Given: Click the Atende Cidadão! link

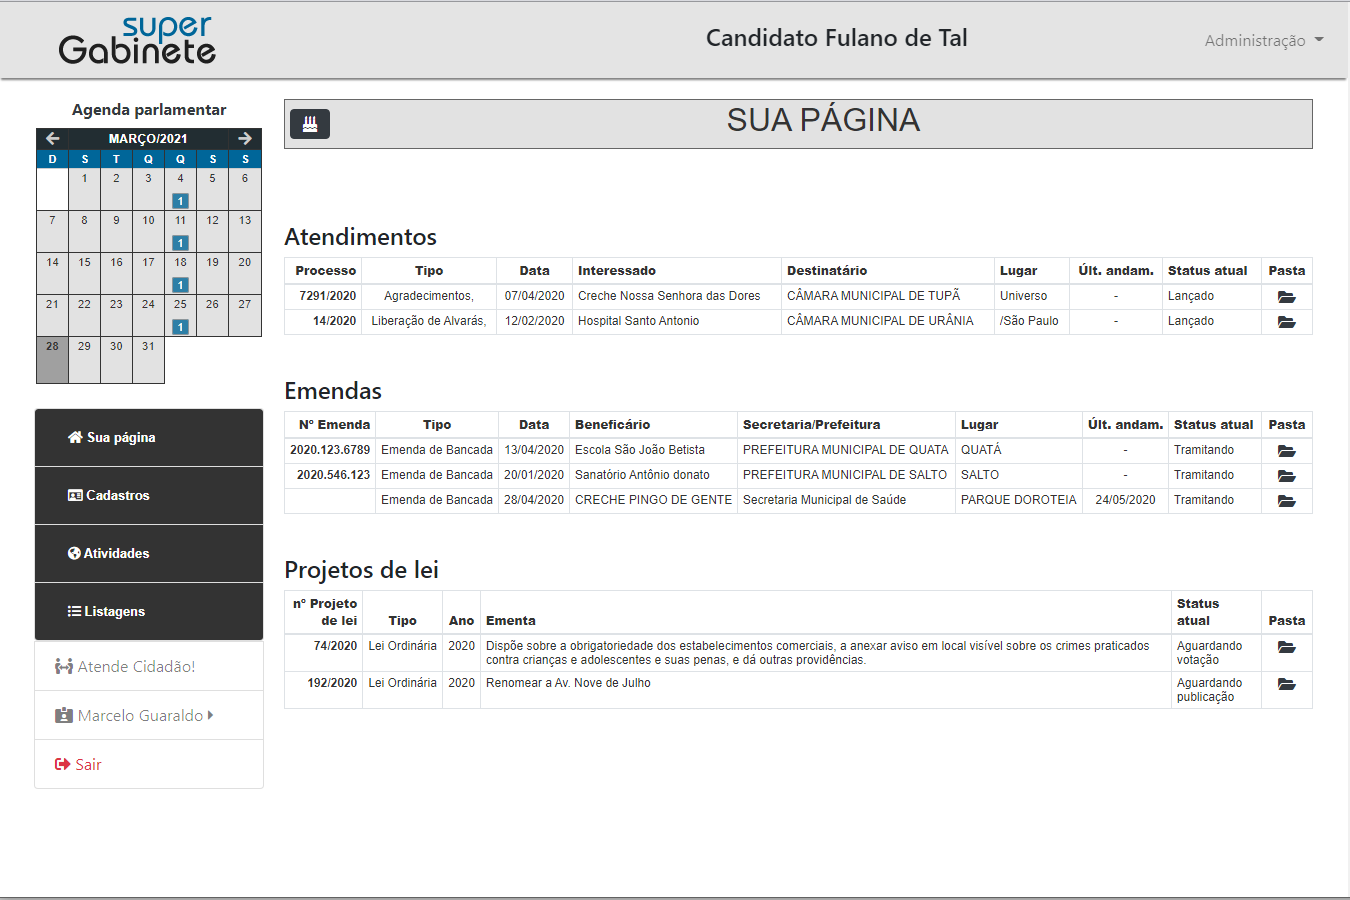Looking at the screenshot, I should (x=126, y=667).
